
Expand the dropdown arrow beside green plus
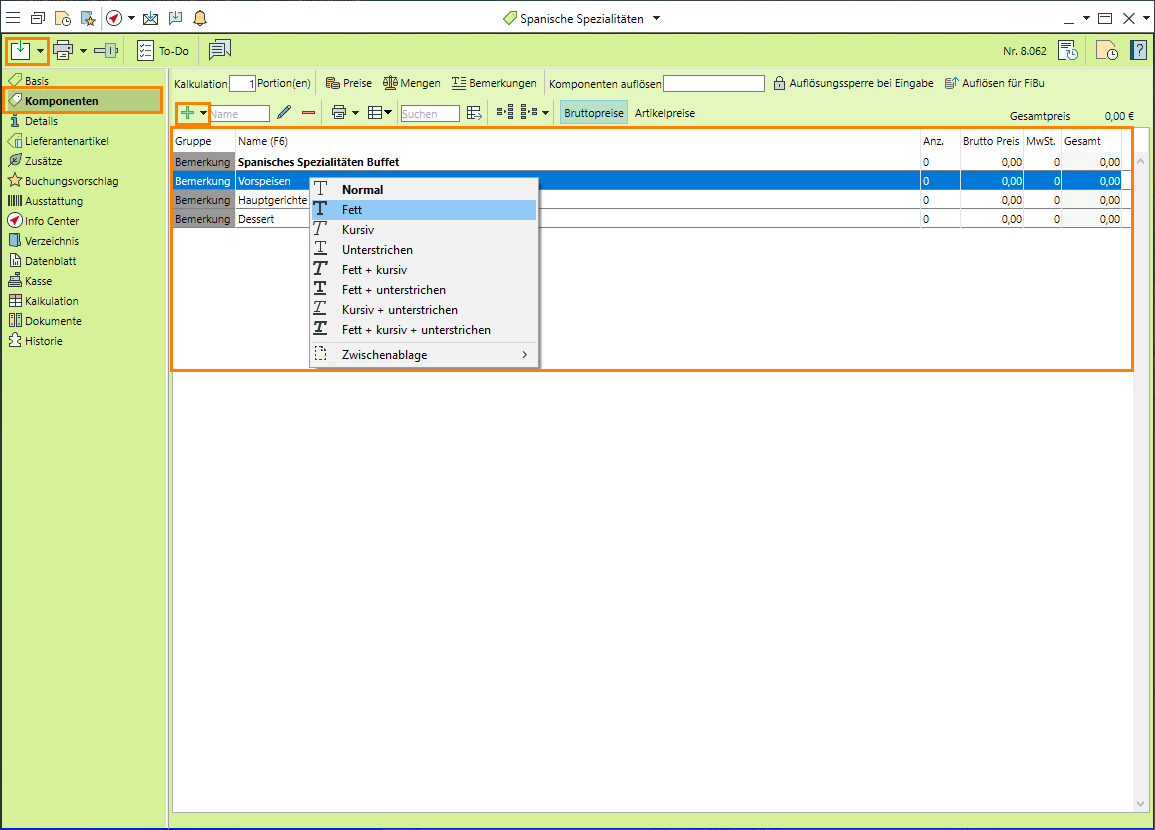coord(203,113)
